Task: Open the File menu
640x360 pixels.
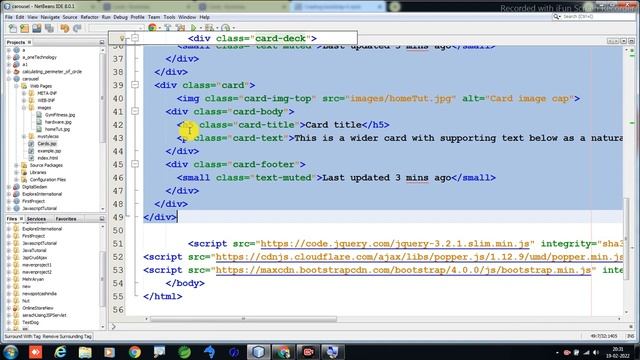Action: [9, 17]
